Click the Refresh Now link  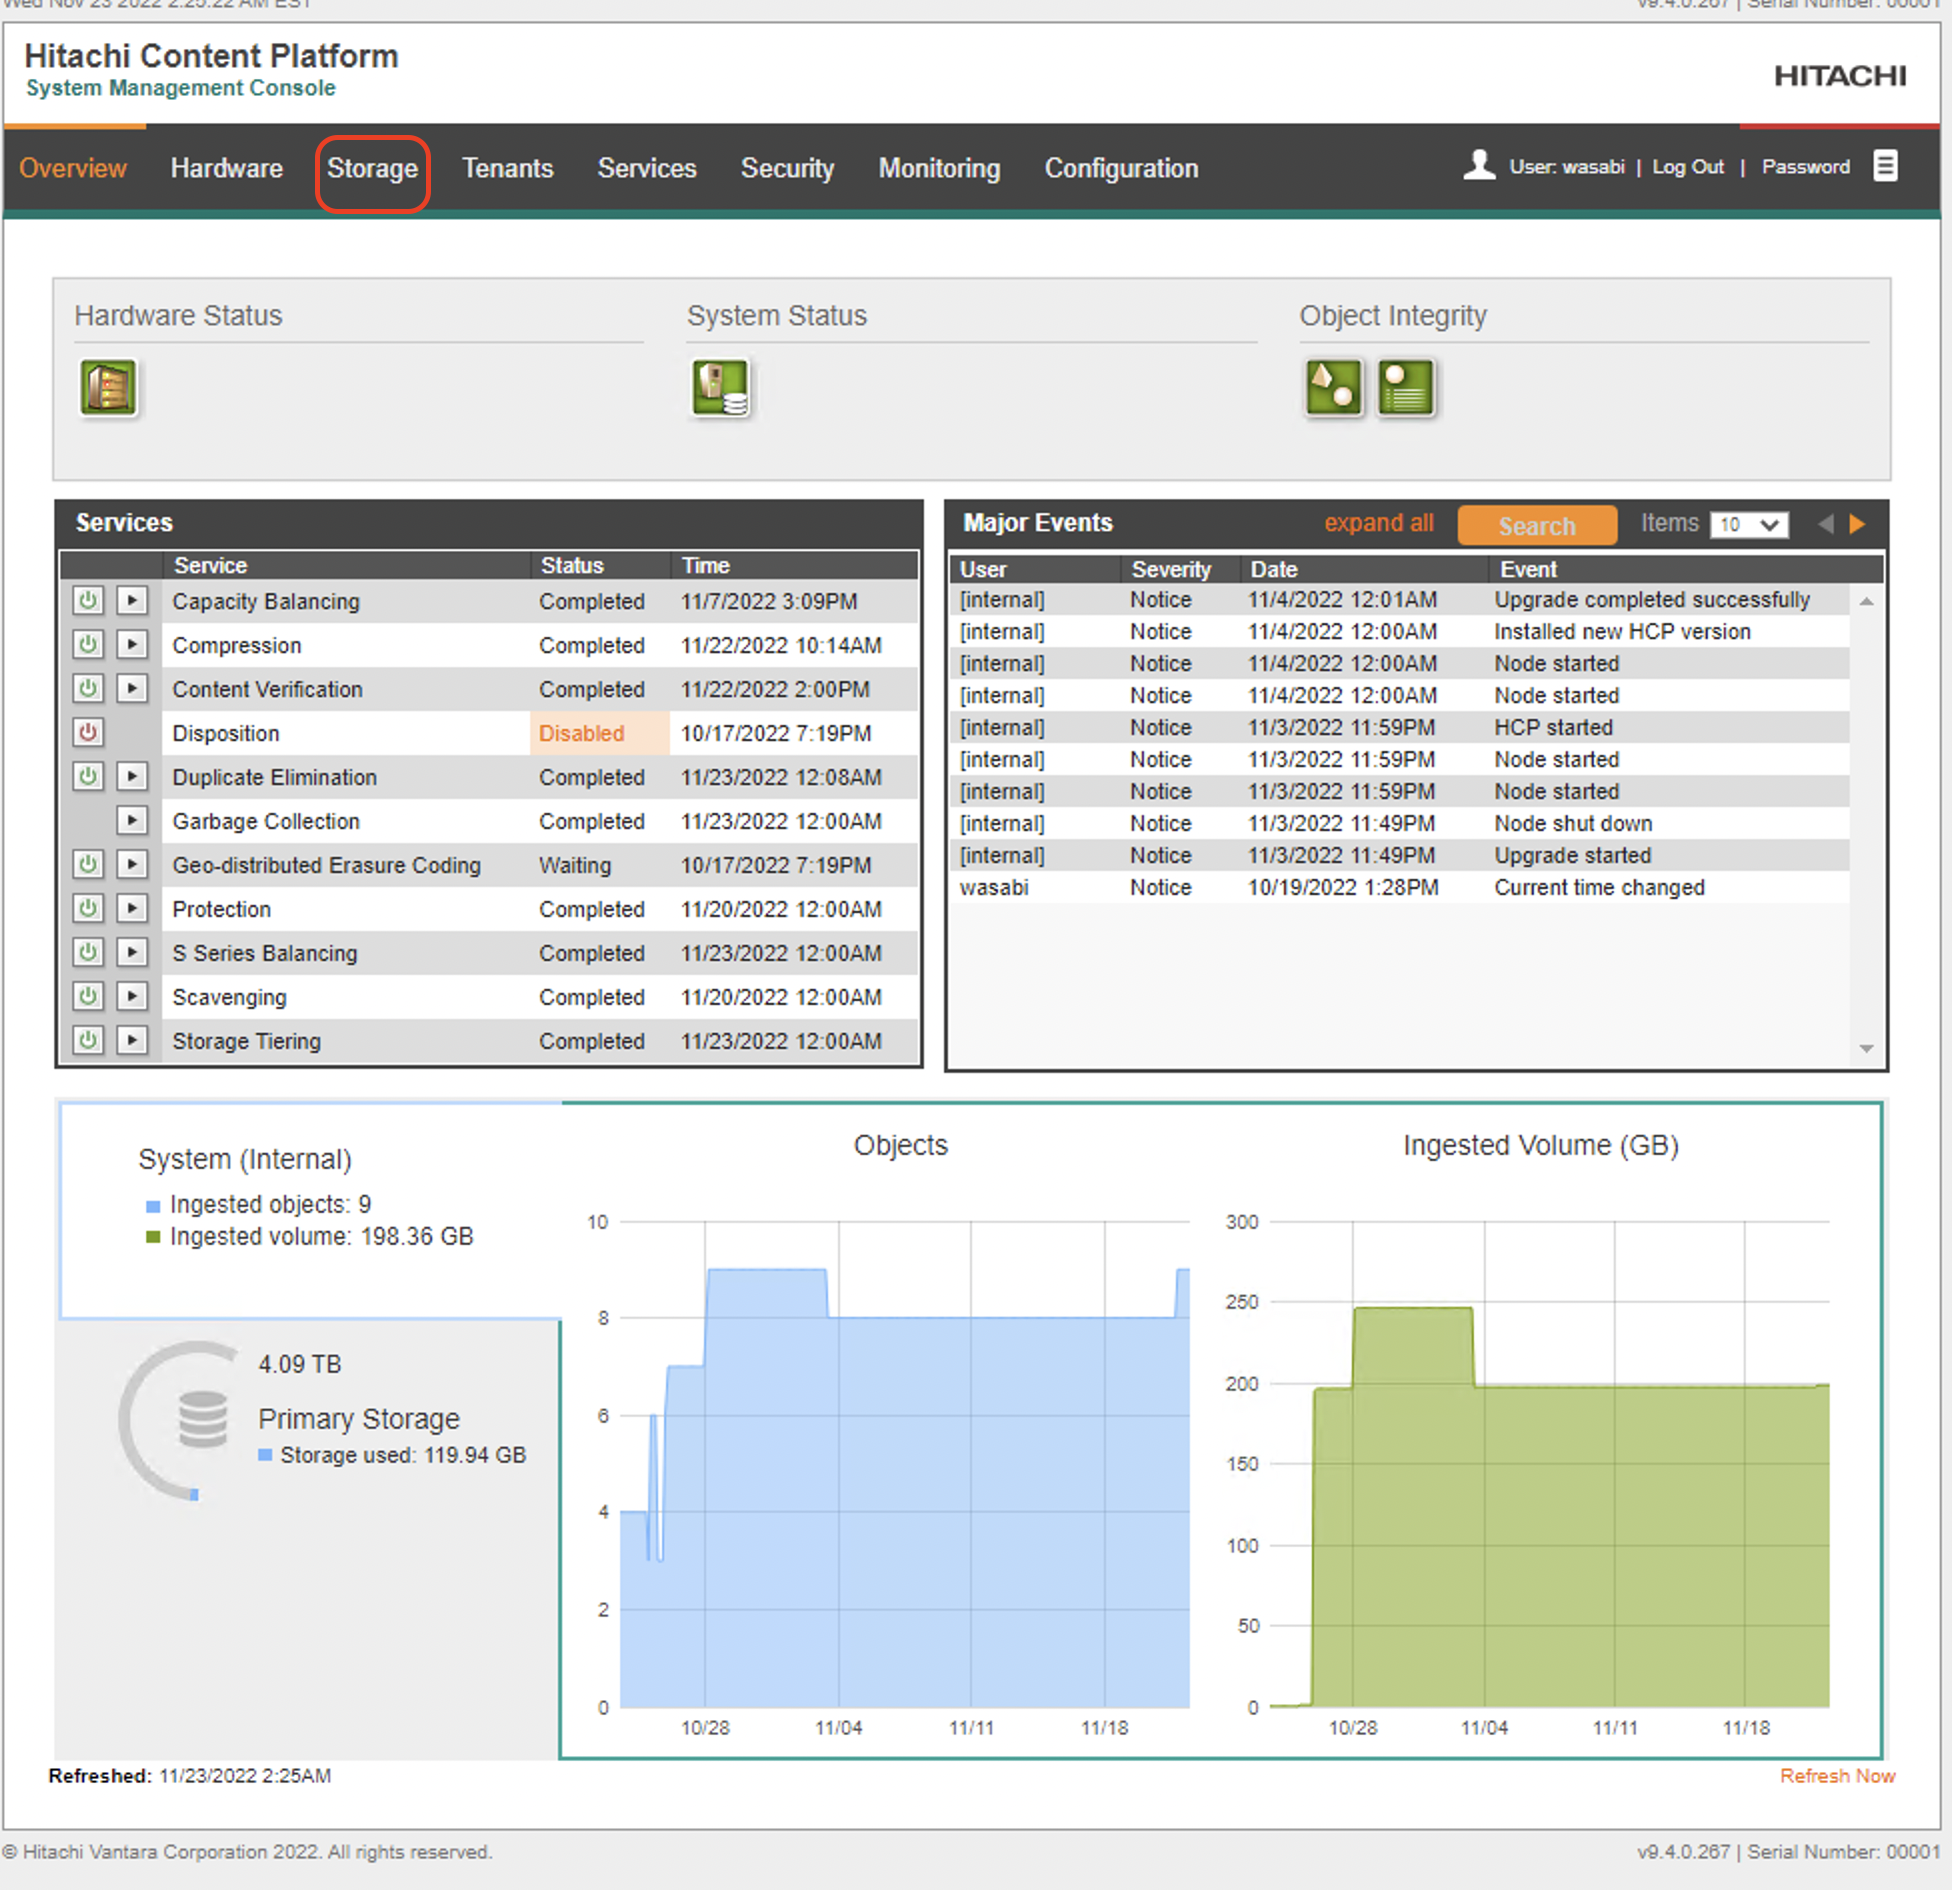tap(1838, 1776)
